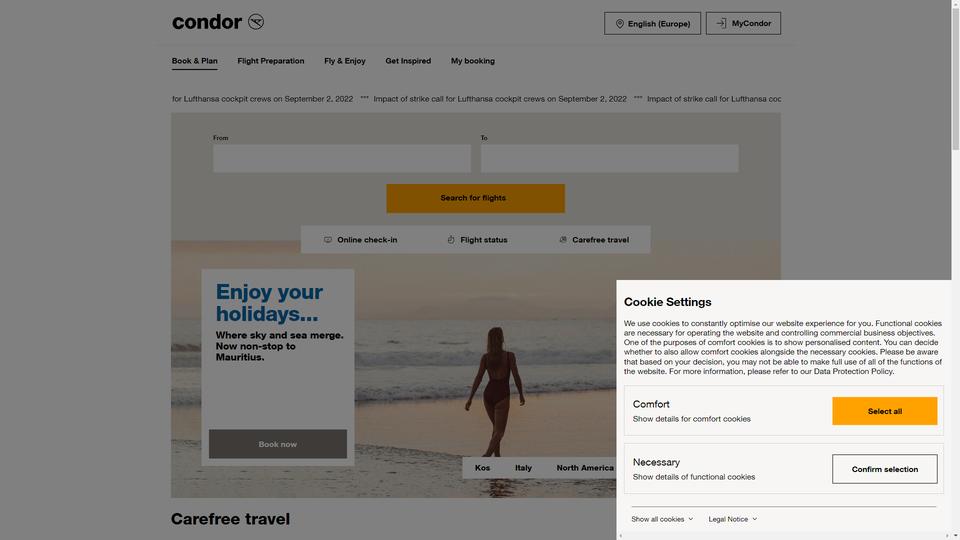The width and height of the screenshot is (960, 540).
Task: Select the Italy destination tab
Action: coord(523,468)
